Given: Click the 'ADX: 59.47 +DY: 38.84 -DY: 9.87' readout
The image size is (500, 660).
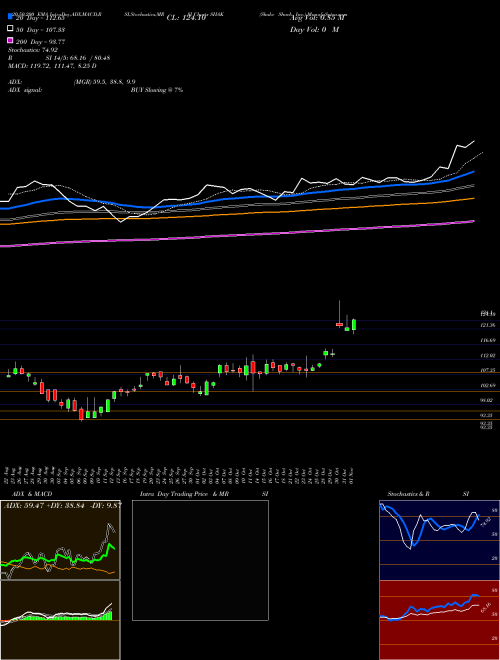Looking at the screenshot, I should (62, 505).
